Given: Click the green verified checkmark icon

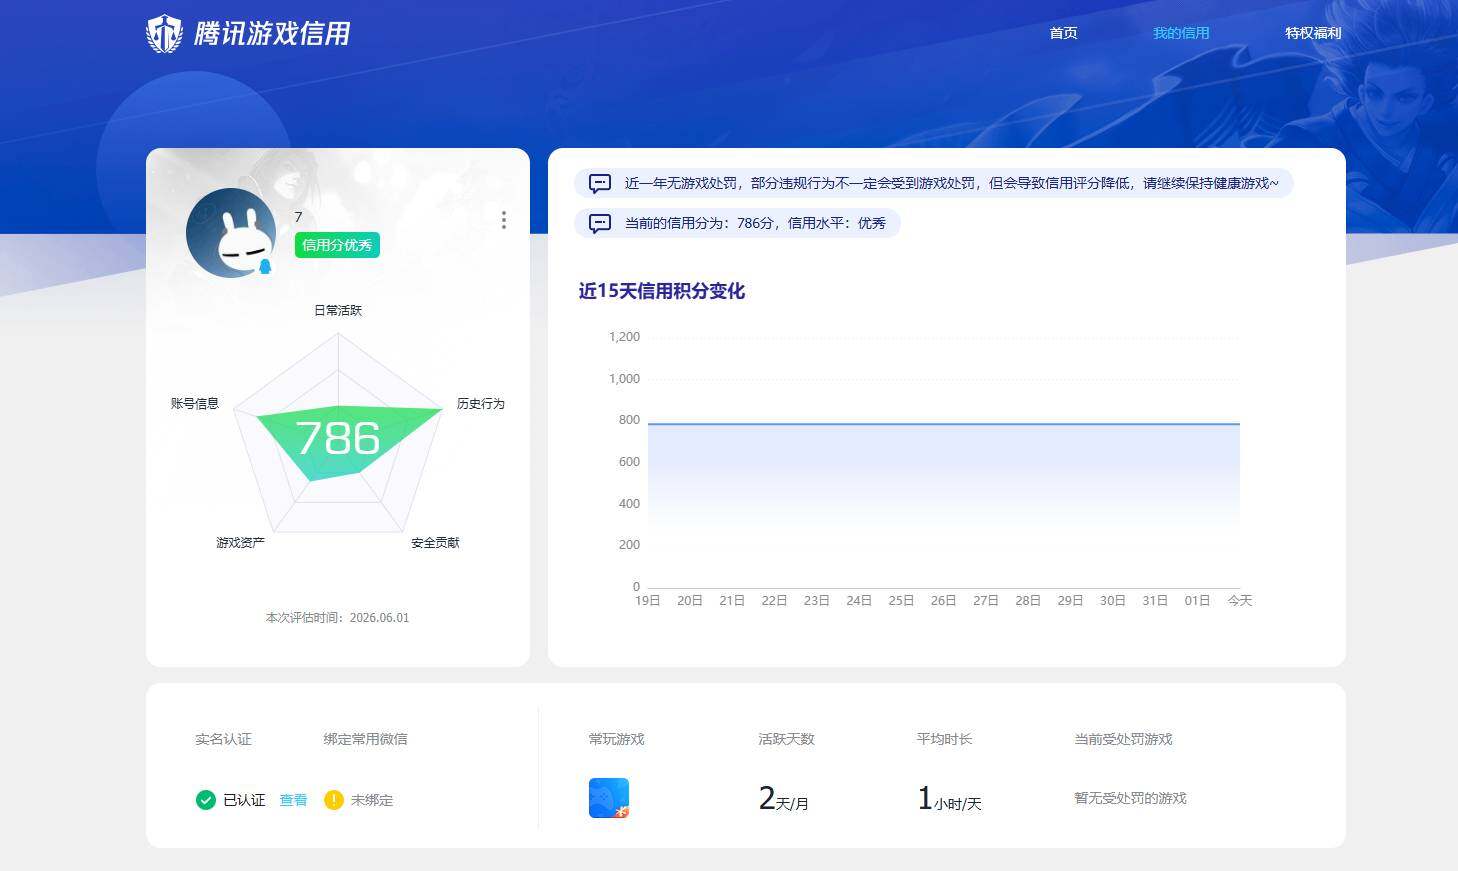Looking at the screenshot, I should click(206, 800).
